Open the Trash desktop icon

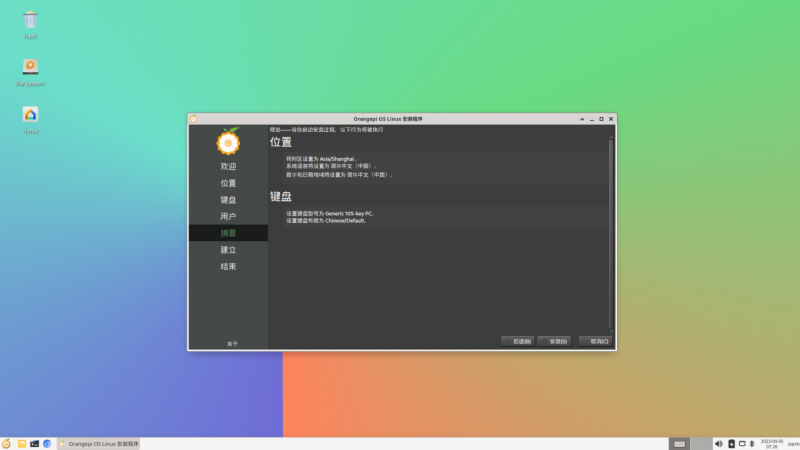30,20
